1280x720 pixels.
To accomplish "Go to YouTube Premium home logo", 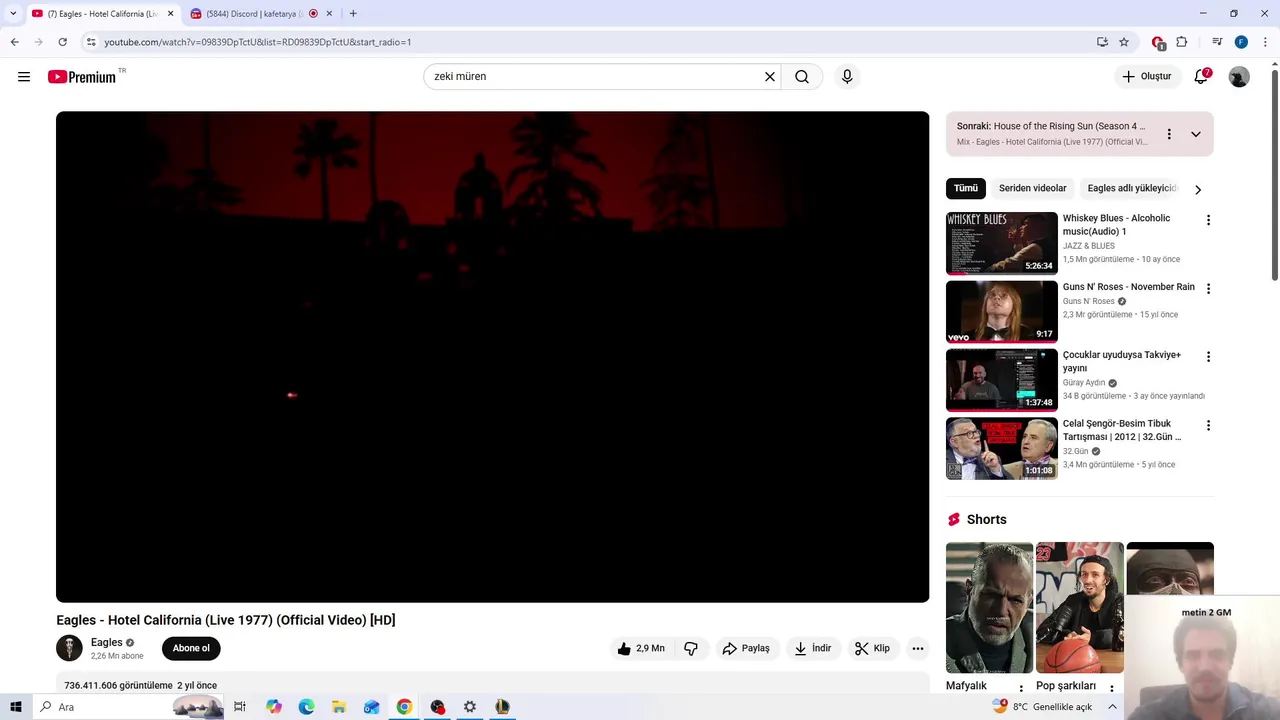I will pyautogui.click(x=82, y=77).
